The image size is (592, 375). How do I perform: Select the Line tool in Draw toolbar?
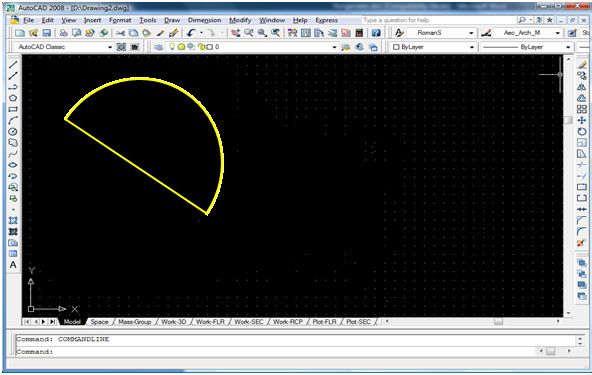click(13, 65)
